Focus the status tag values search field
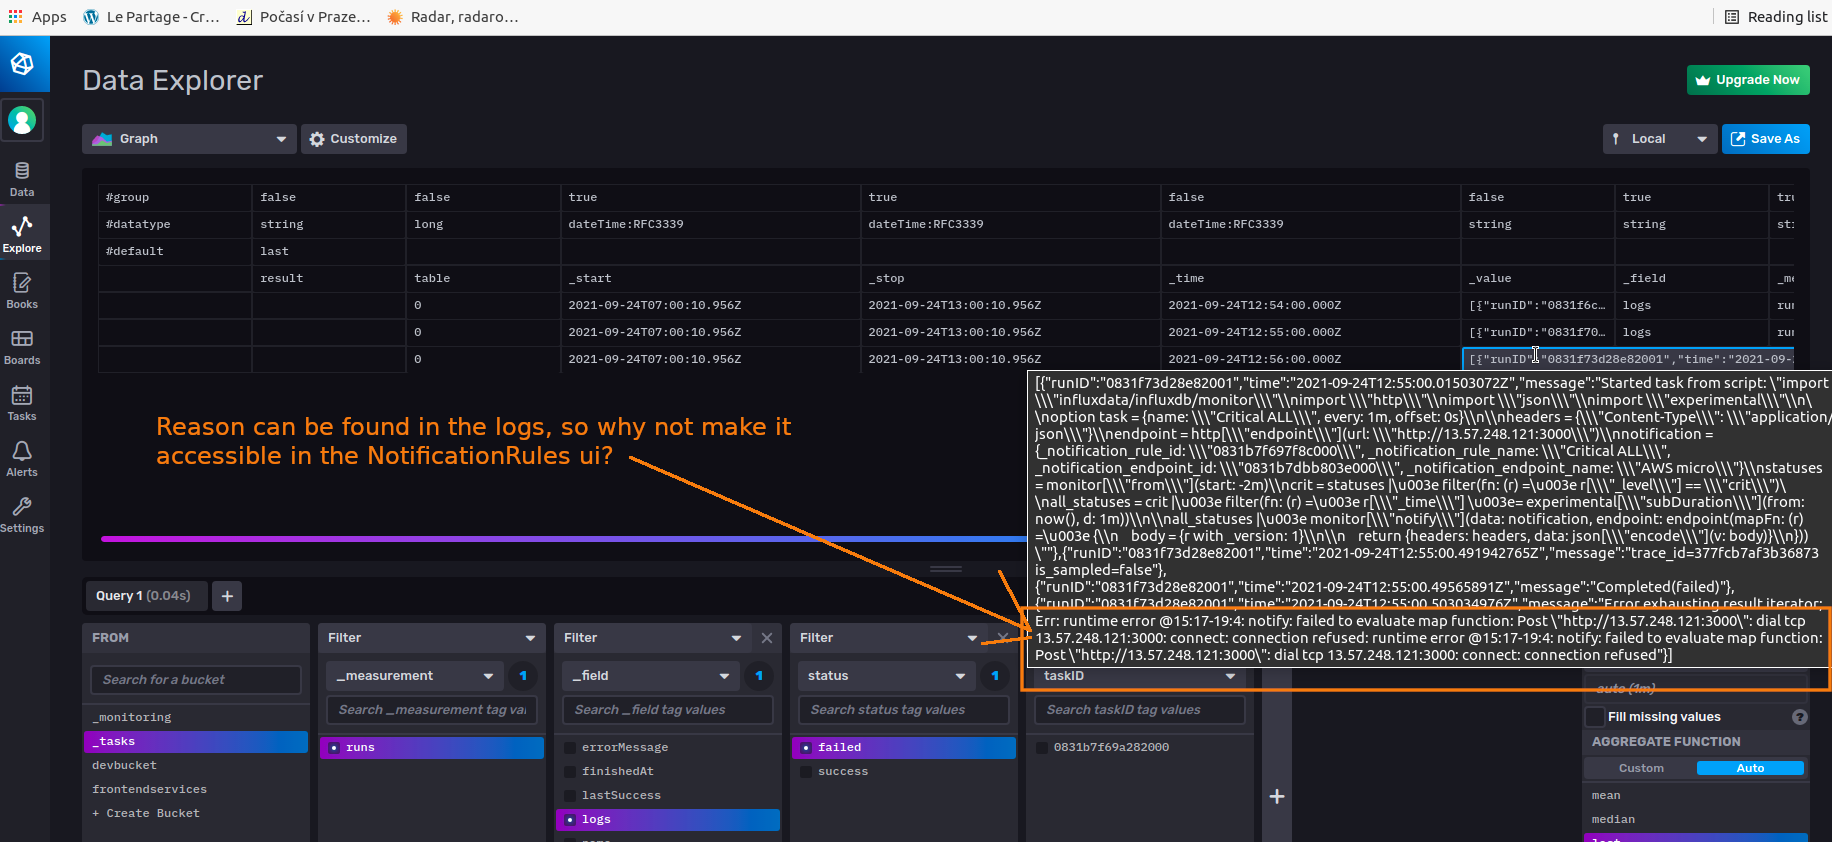The image size is (1832, 842). pos(904,710)
